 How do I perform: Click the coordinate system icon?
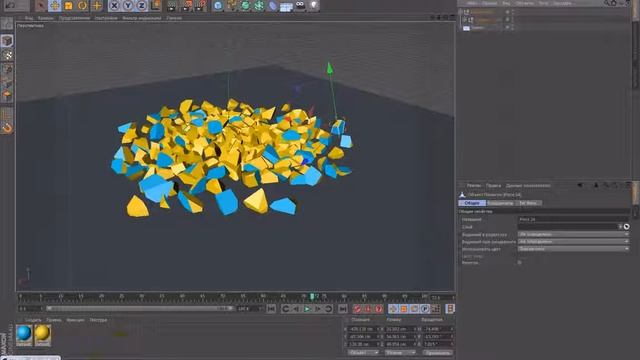point(156,5)
